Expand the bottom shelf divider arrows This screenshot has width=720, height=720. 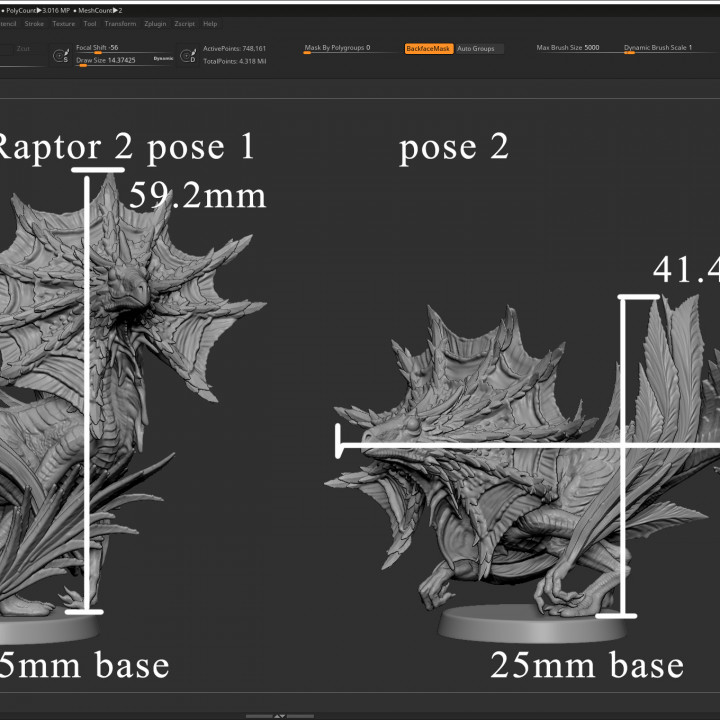(x=280, y=715)
